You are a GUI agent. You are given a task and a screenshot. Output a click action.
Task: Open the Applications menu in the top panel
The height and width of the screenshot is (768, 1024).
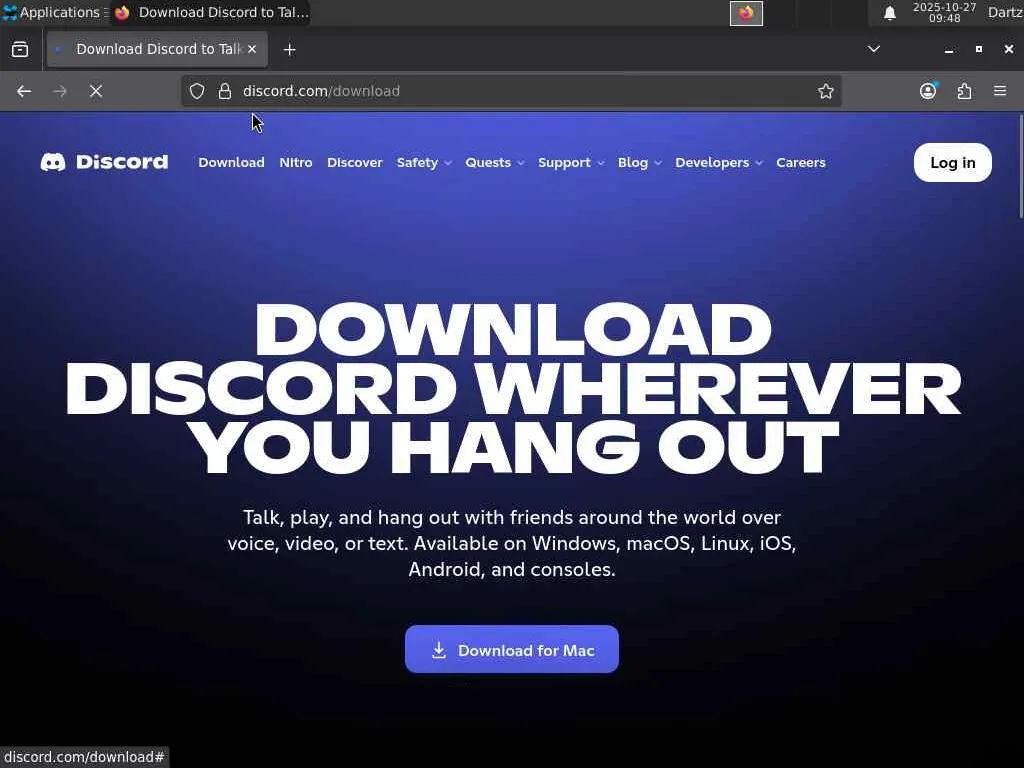pyautogui.click(x=55, y=12)
